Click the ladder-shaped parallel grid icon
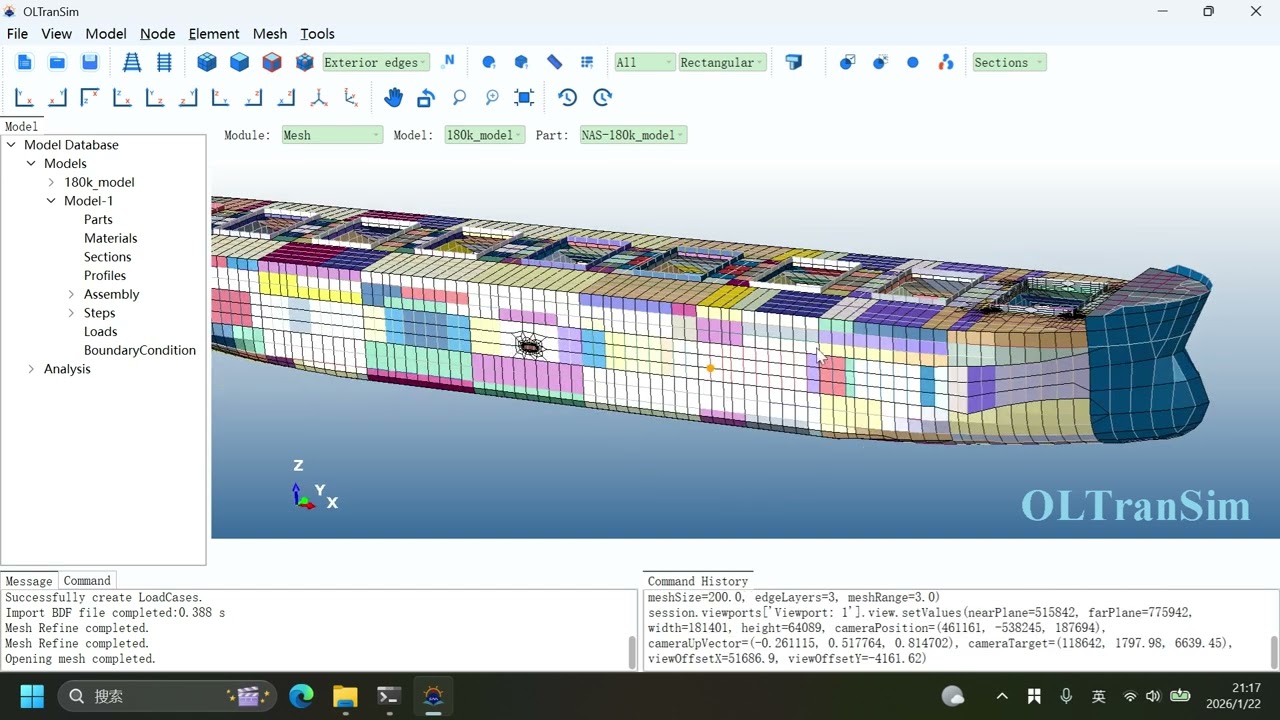 pos(165,62)
